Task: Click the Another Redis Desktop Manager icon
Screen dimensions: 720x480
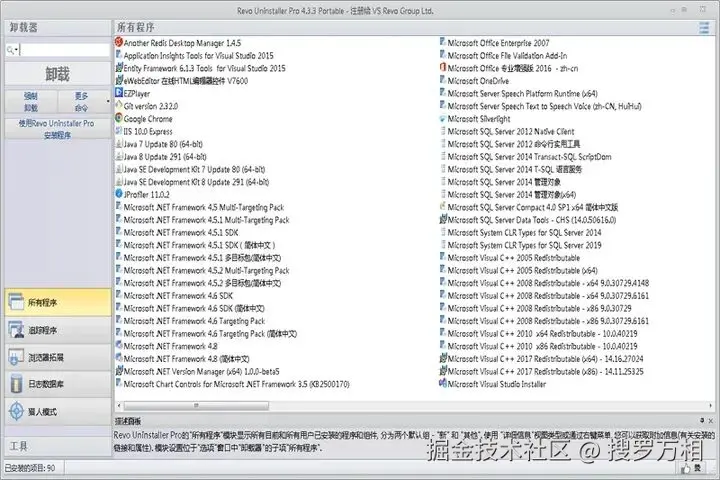Action: coord(119,42)
